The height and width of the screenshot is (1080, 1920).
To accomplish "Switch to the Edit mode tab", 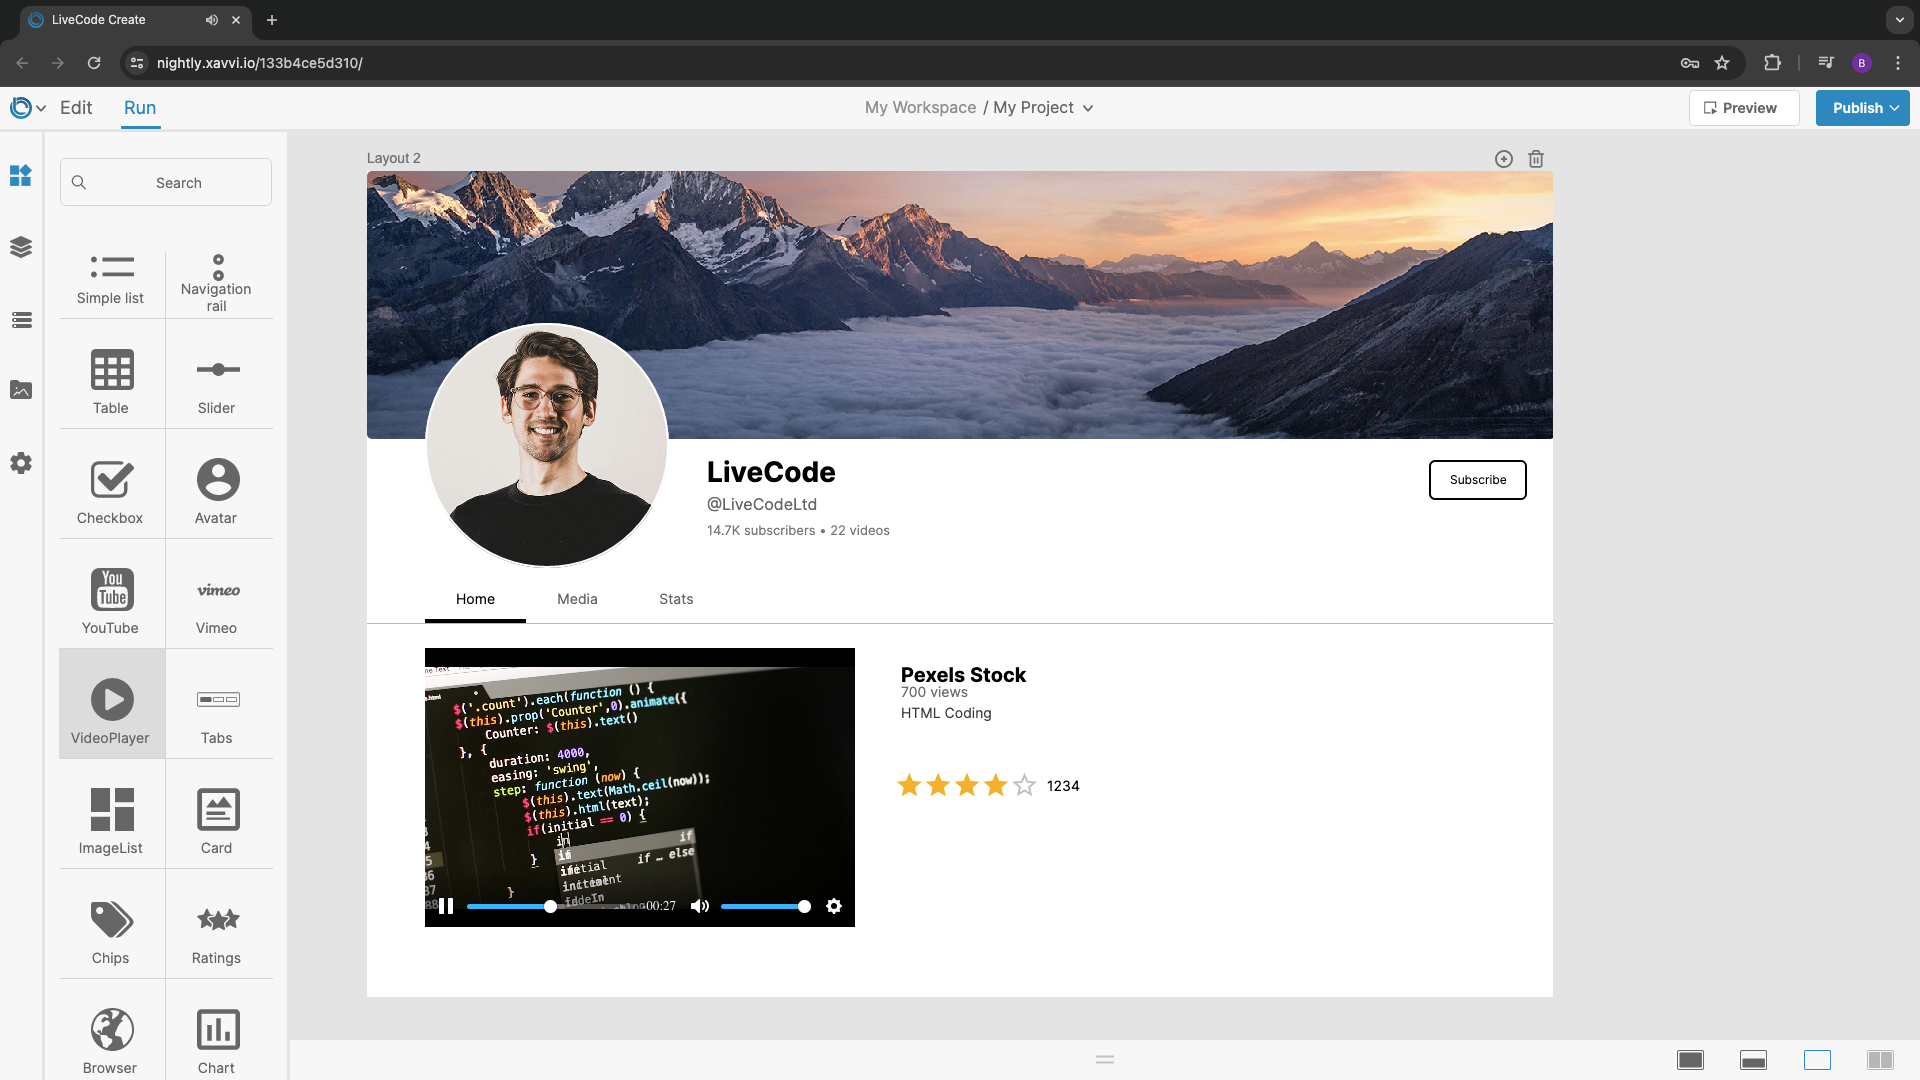I will (76, 108).
